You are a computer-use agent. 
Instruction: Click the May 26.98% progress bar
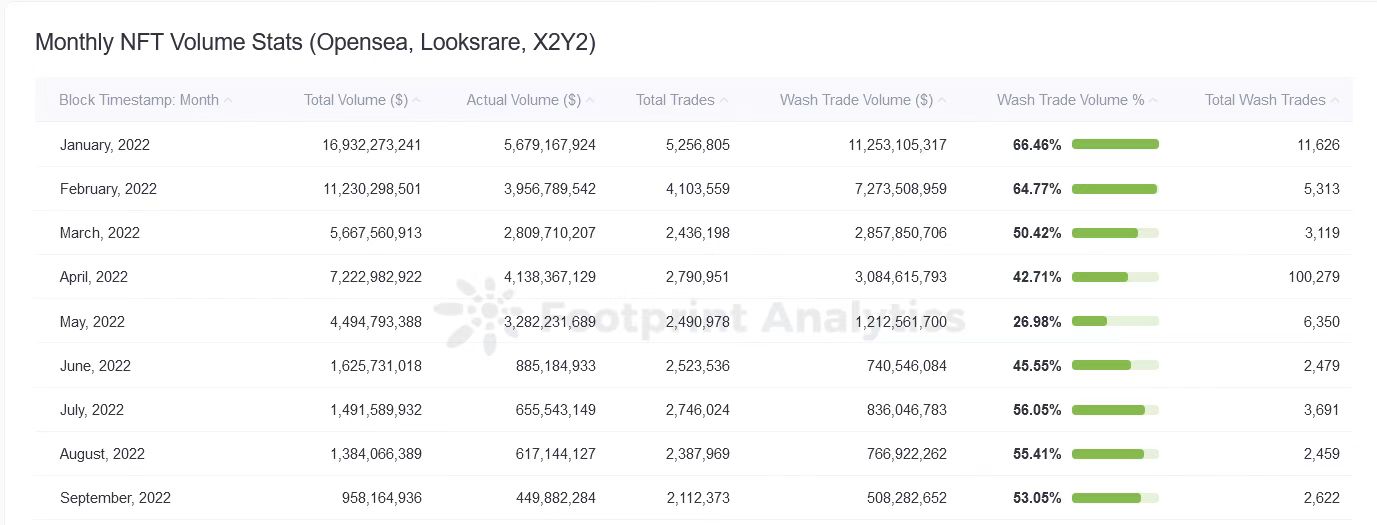1115,322
